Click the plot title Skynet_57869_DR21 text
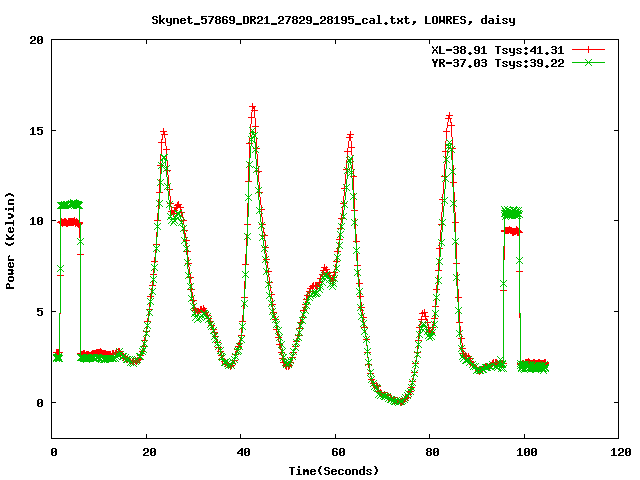Screen dimensions: 640x480 (x=333, y=20)
